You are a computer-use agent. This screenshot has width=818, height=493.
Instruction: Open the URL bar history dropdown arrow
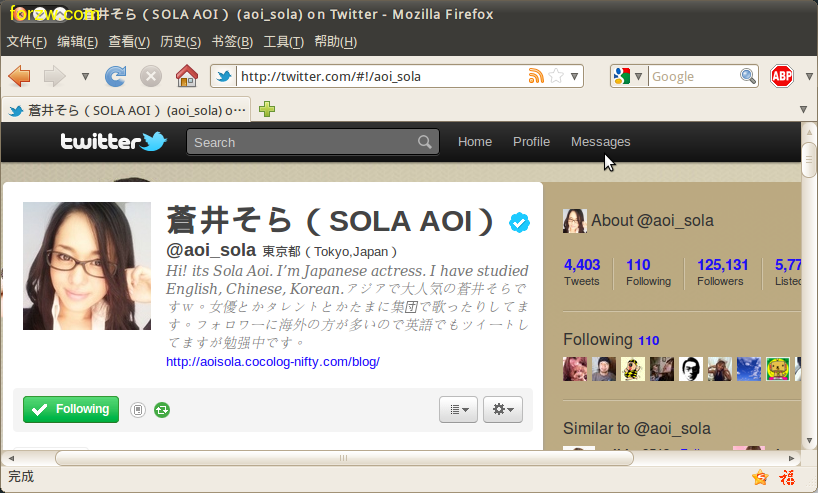[574, 77]
